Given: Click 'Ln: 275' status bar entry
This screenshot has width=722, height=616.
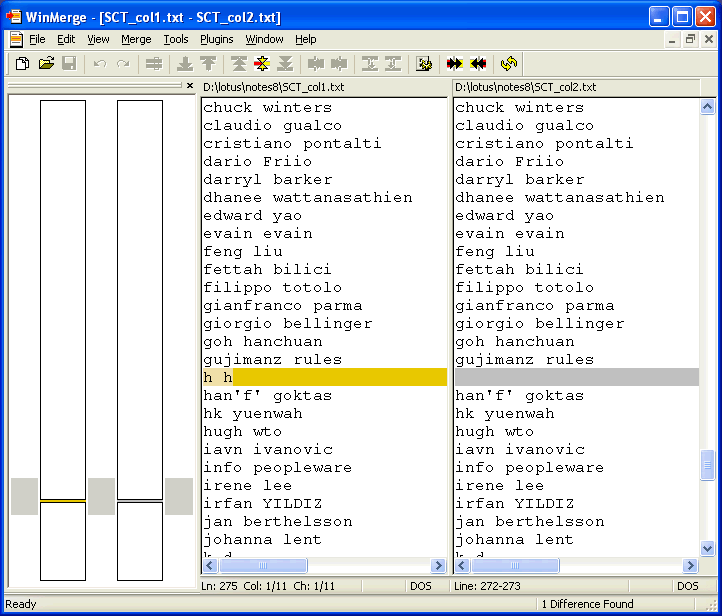Looking at the screenshot, I should click(219, 586).
